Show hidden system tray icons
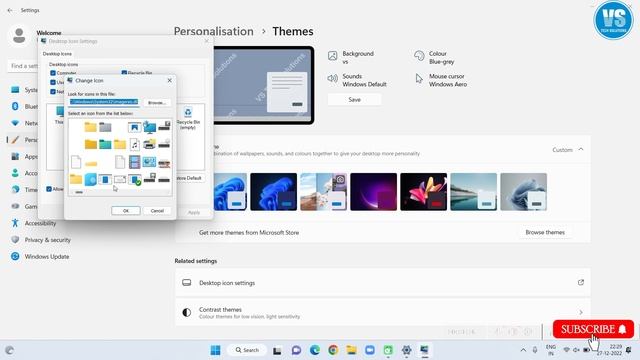Viewport: 640px width, 360px height. (x=523, y=350)
